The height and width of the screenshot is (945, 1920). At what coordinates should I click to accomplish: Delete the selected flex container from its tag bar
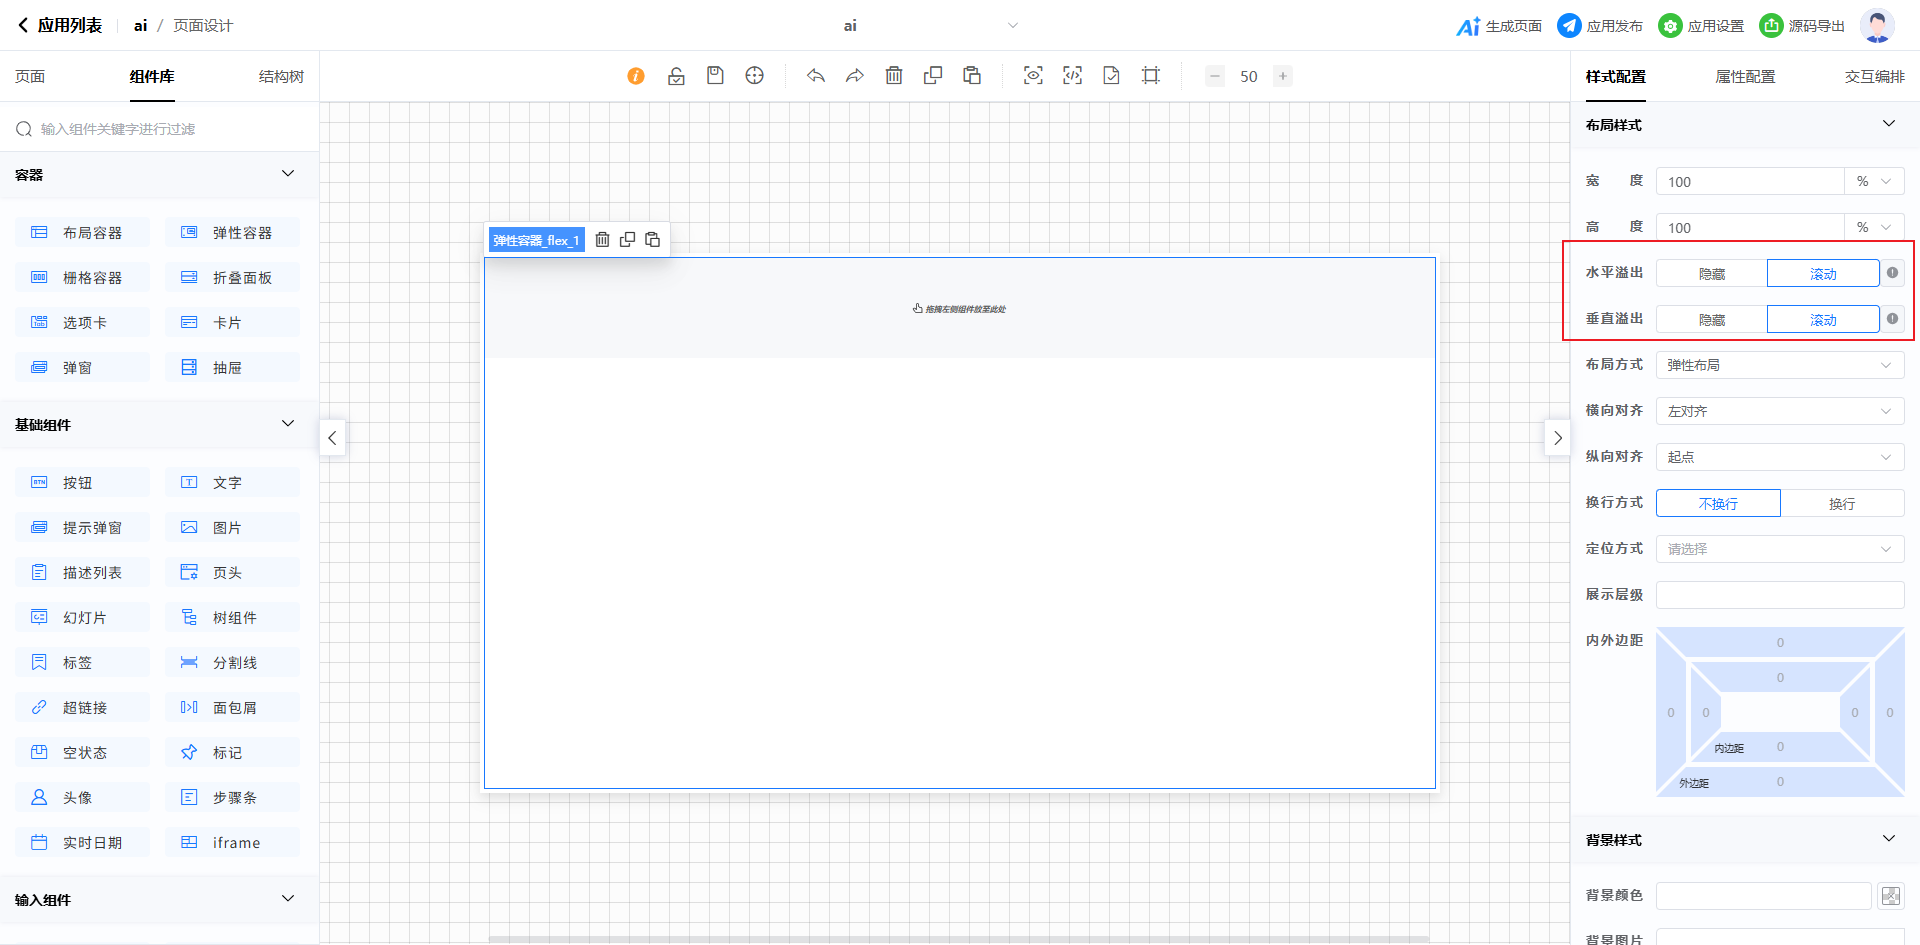click(x=602, y=240)
